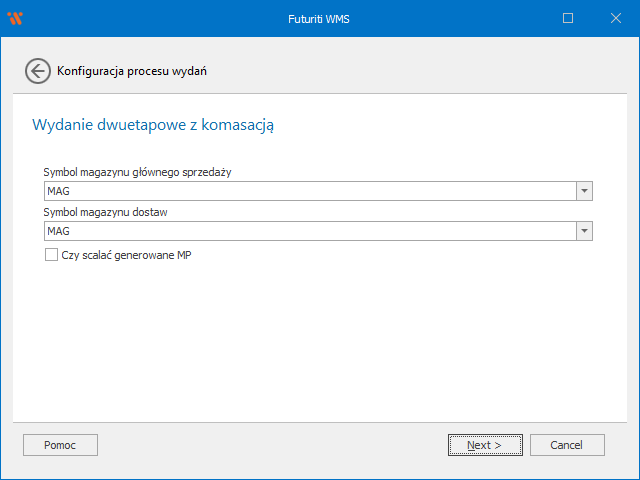This screenshot has width=640, height=480.
Task: Proceed with the Next > button
Action: (x=485, y=445)
